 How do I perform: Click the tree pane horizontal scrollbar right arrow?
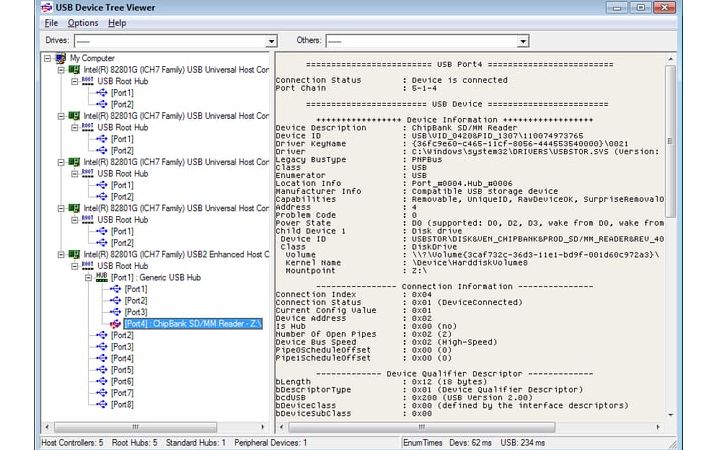click(263, 427)
